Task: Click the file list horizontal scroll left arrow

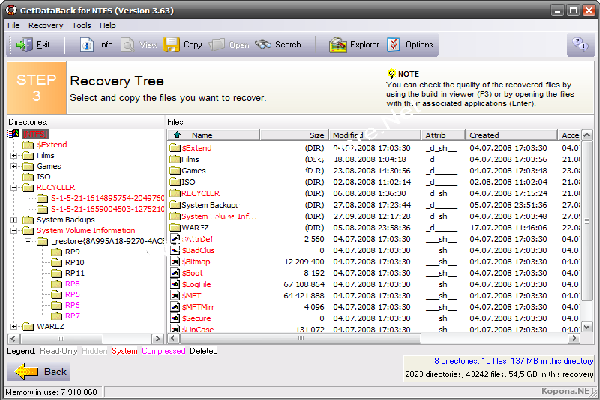Action: point(173,338)
